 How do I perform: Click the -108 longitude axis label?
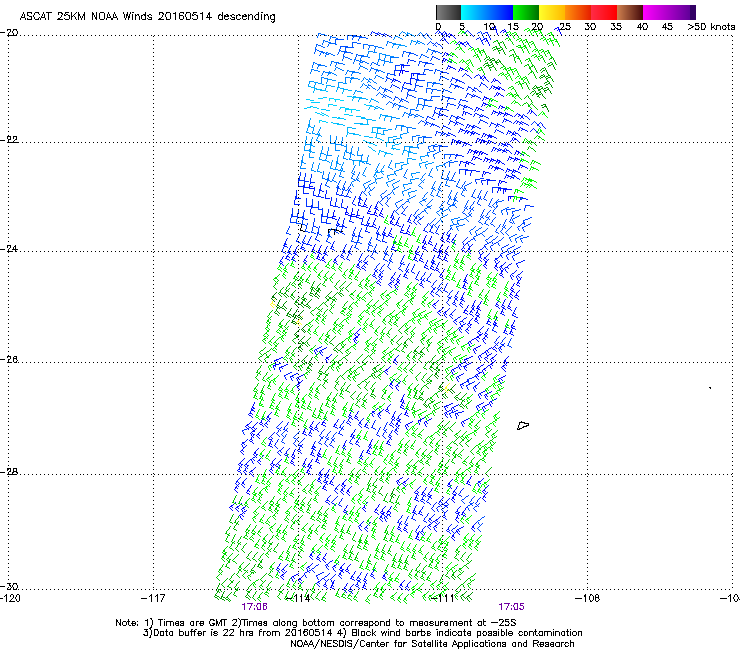(x=588, y=599)
